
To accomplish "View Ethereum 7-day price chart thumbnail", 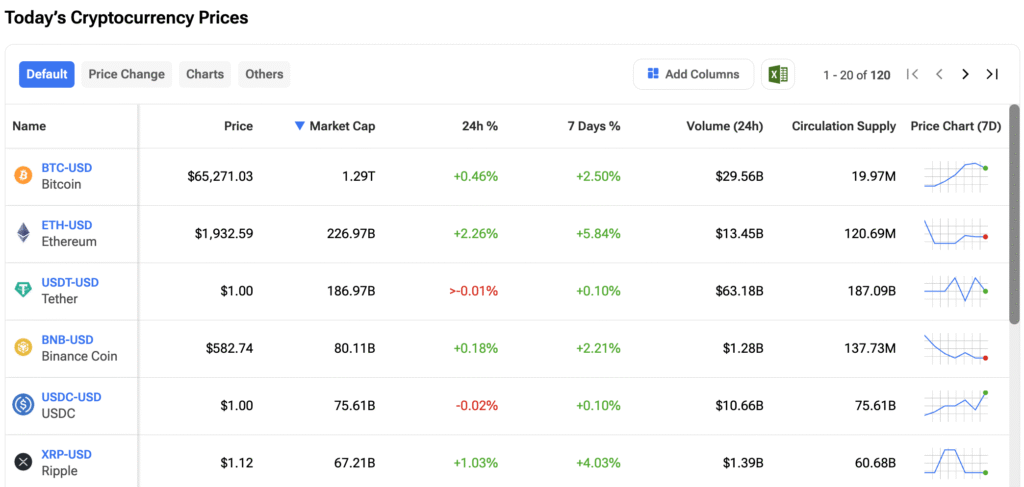I will pyautogui.click(x=956, y=233).
